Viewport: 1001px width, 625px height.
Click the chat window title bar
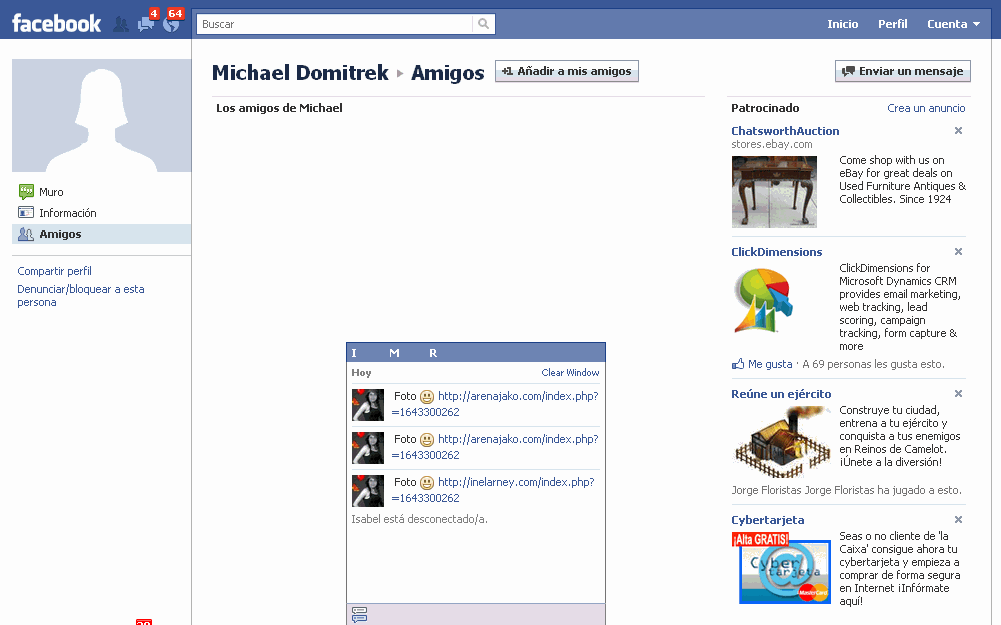[476, 352]
